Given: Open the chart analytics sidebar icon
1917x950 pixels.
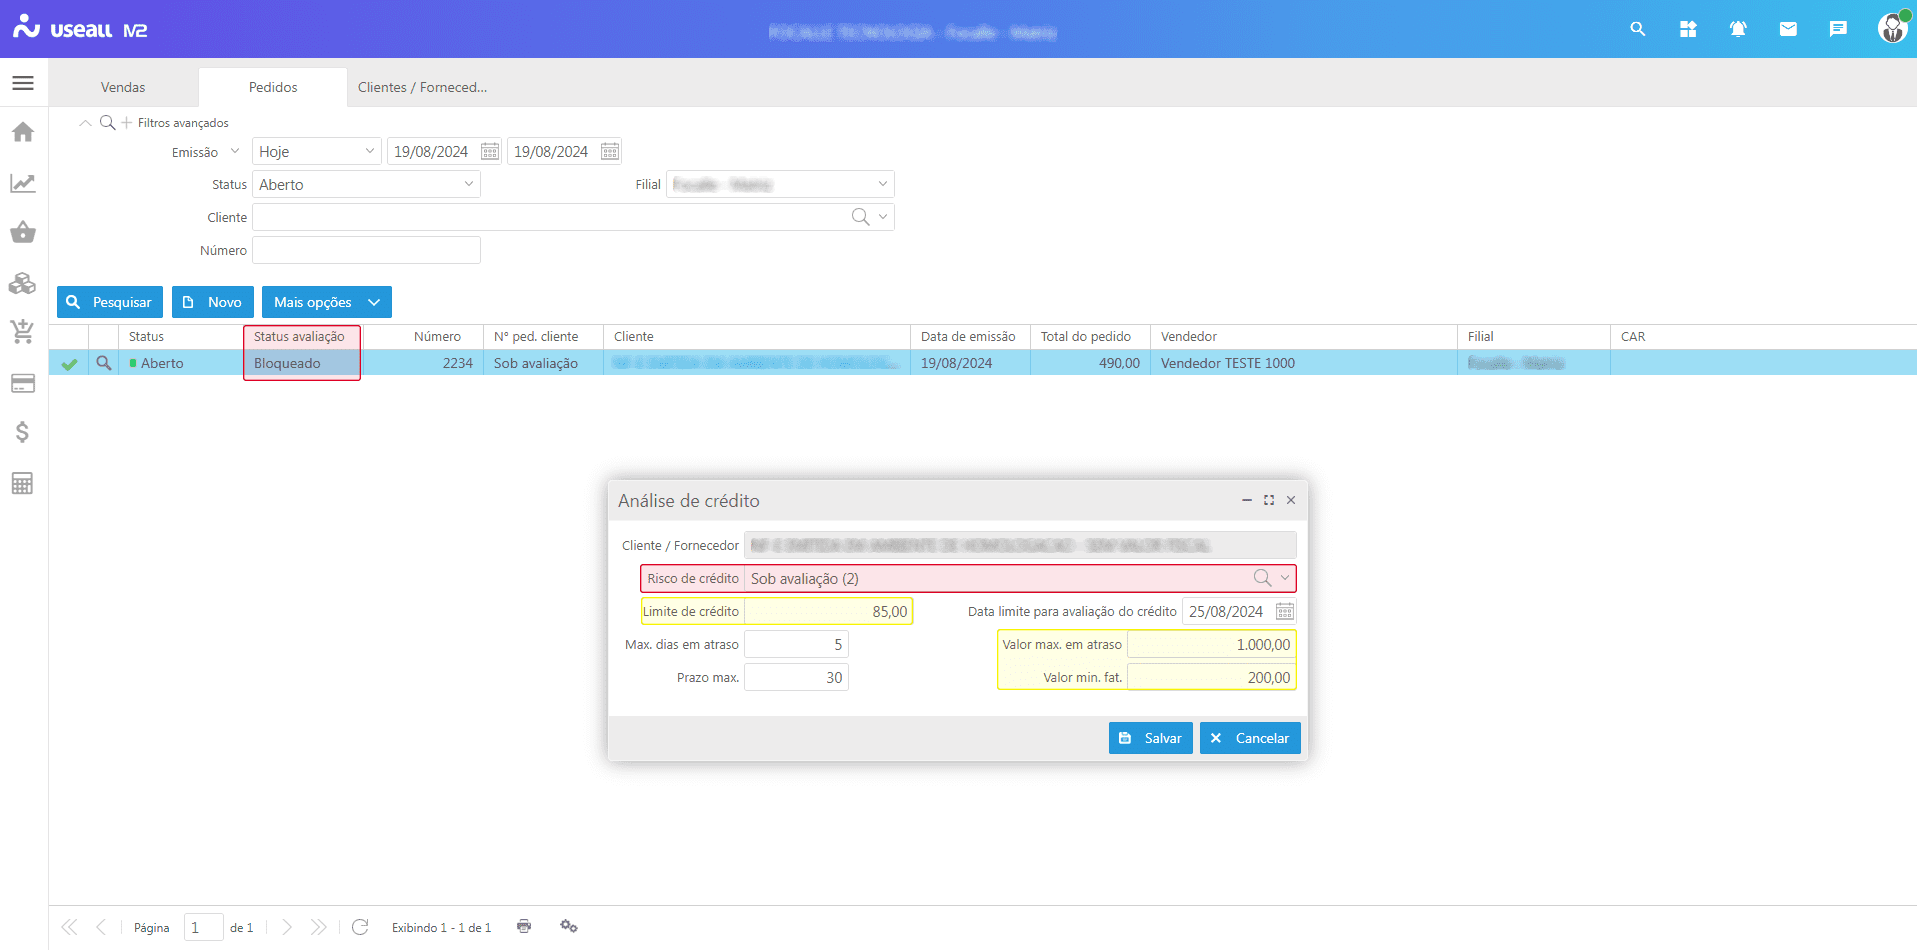Looking at the screenshot, I should pyautogui.click(x=23, y=183).
